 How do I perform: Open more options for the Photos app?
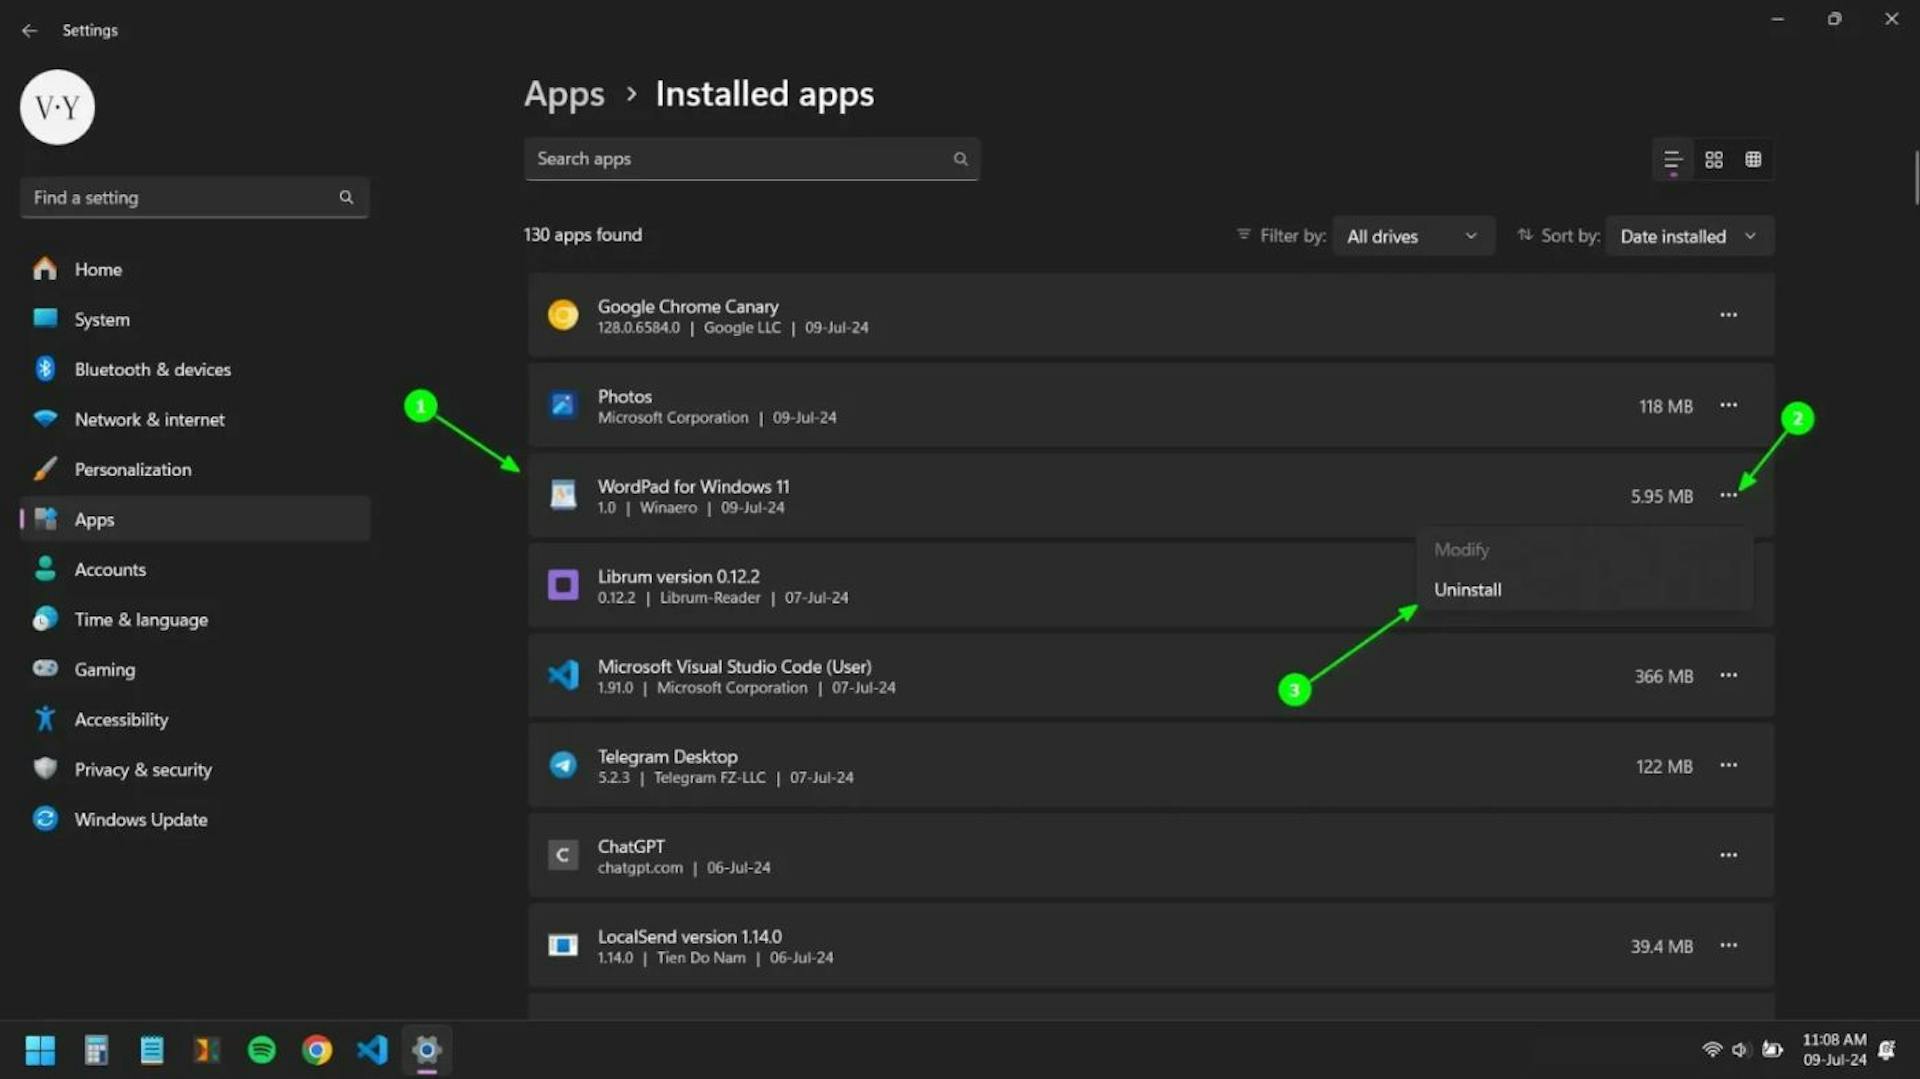pos(1728,406)
